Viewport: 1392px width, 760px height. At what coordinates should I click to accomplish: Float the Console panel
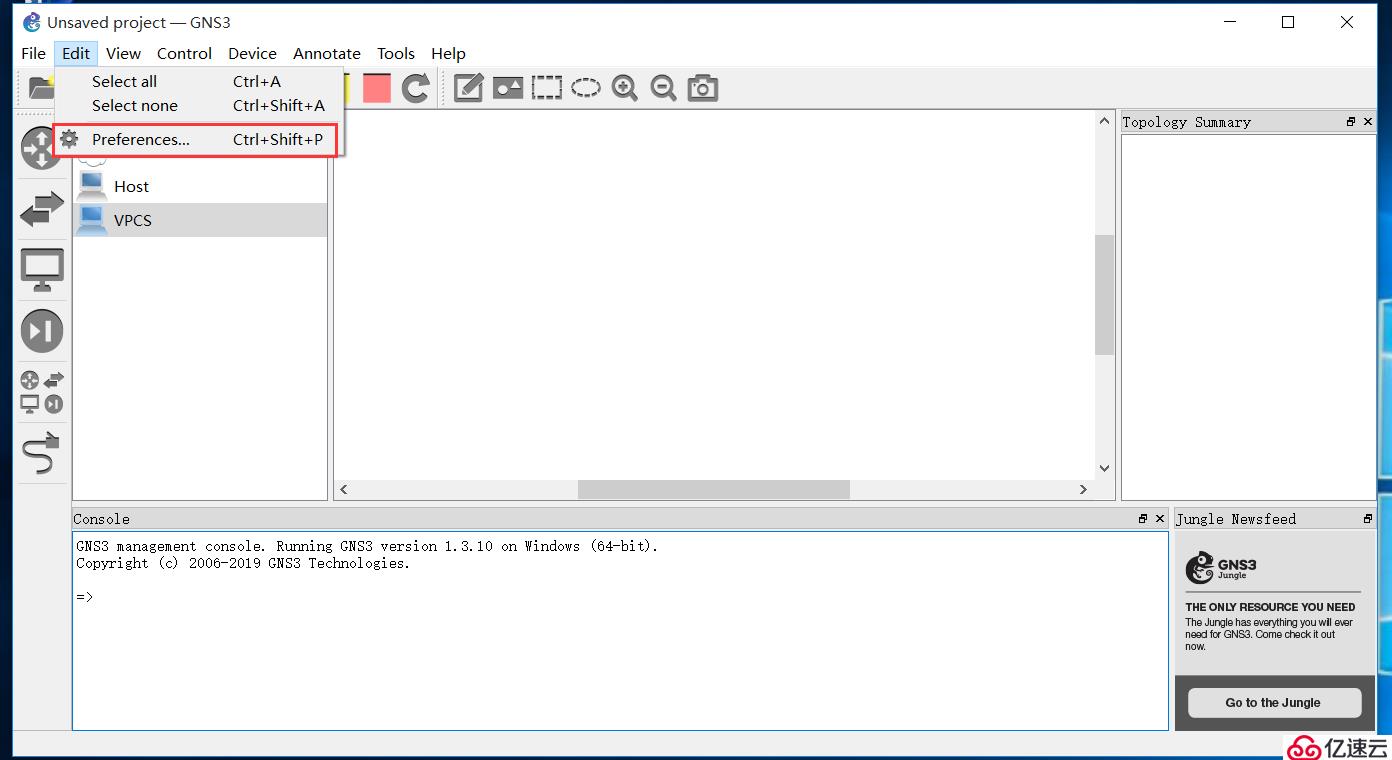(x=1143, y=519)
